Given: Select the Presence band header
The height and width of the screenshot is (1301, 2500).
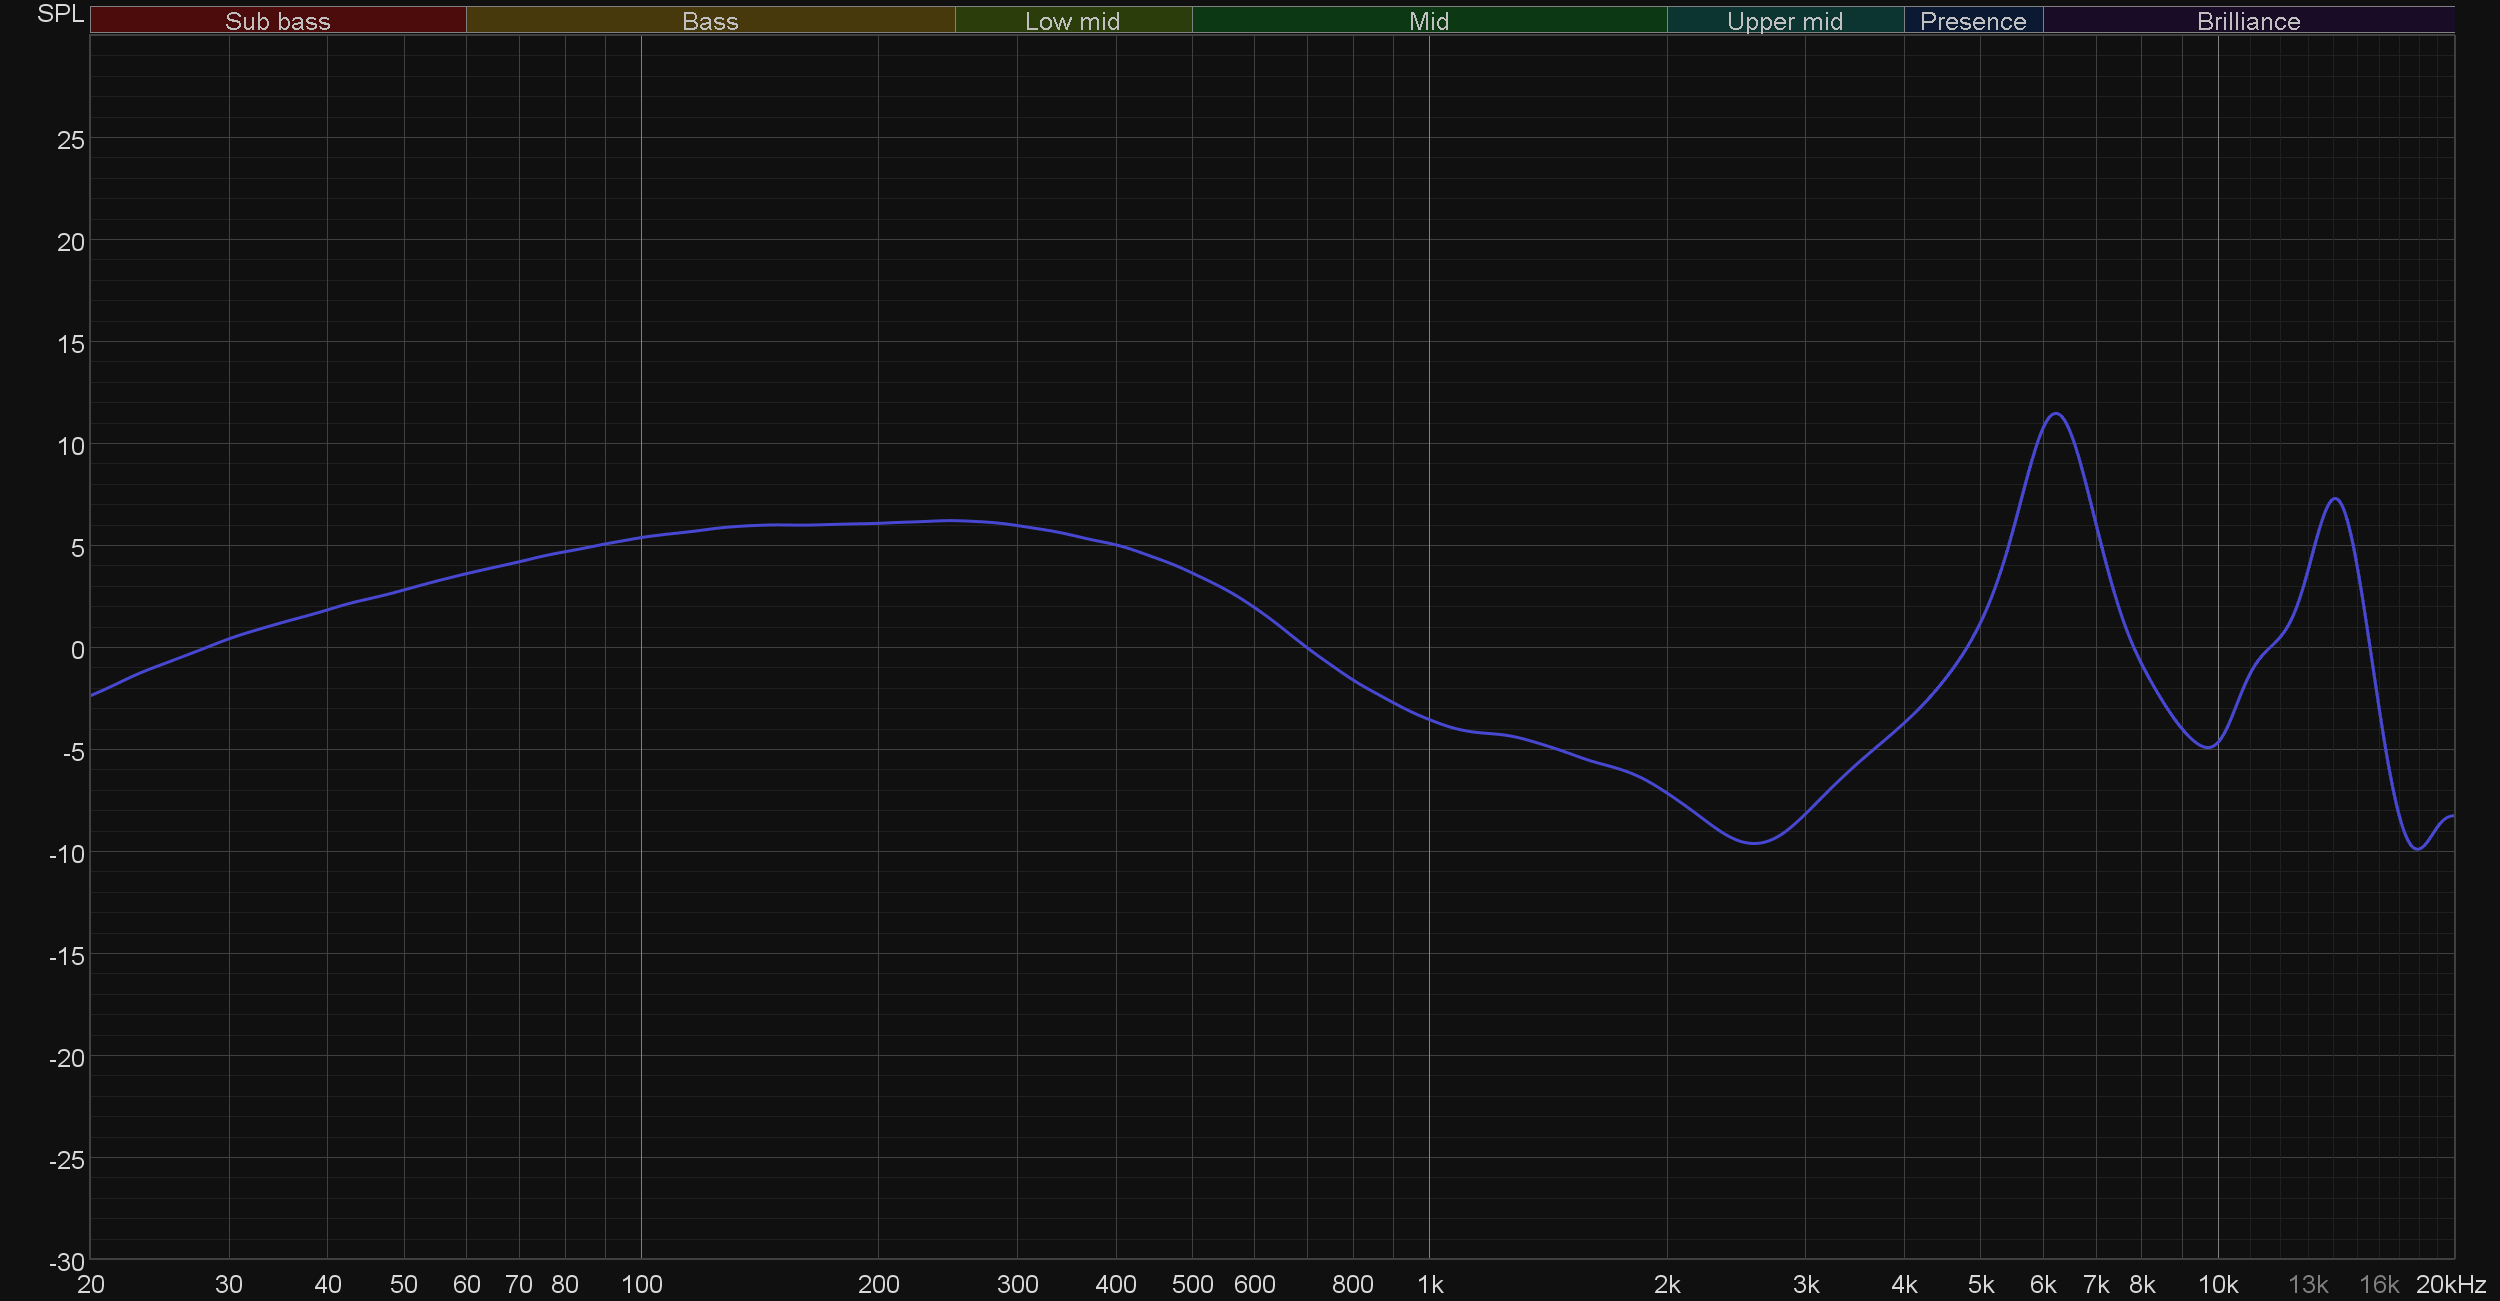Looking at the screenshot, I should [x=1972, y=21].
